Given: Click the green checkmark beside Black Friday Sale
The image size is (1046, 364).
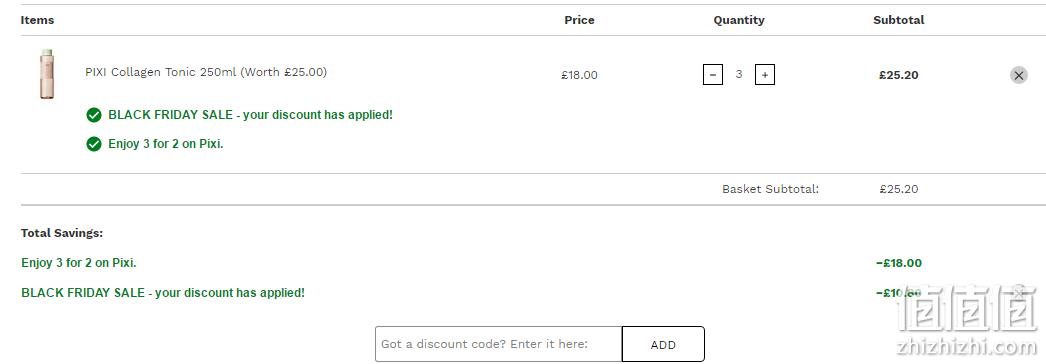Looking at the screenshot, I should [x=94, y=115].
